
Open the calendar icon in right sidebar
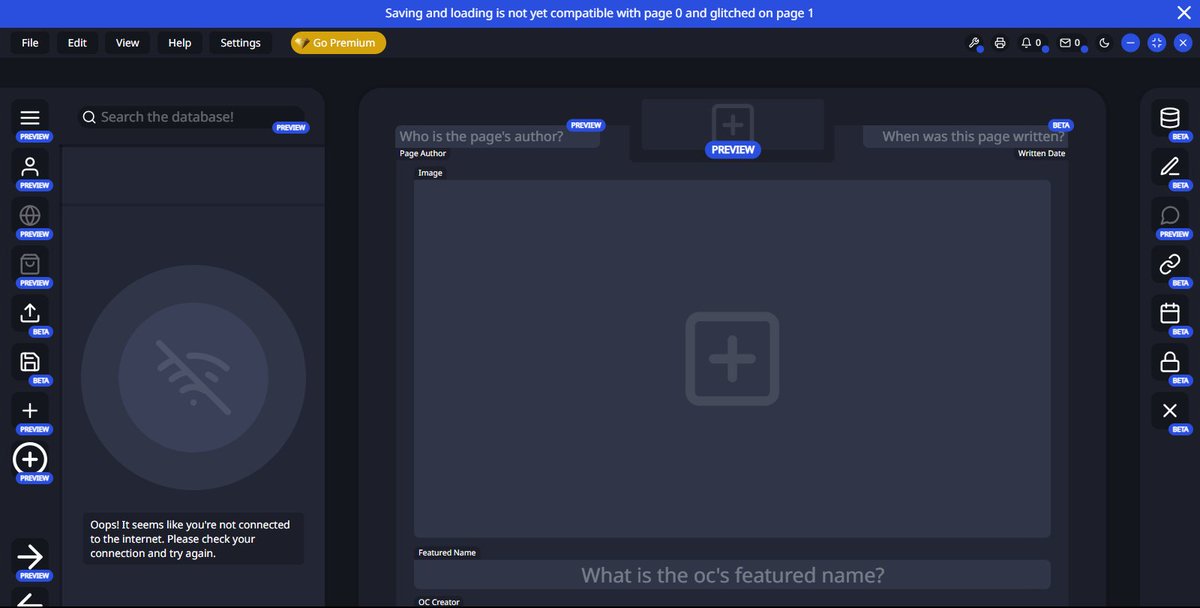click(x=1170, y=313)
